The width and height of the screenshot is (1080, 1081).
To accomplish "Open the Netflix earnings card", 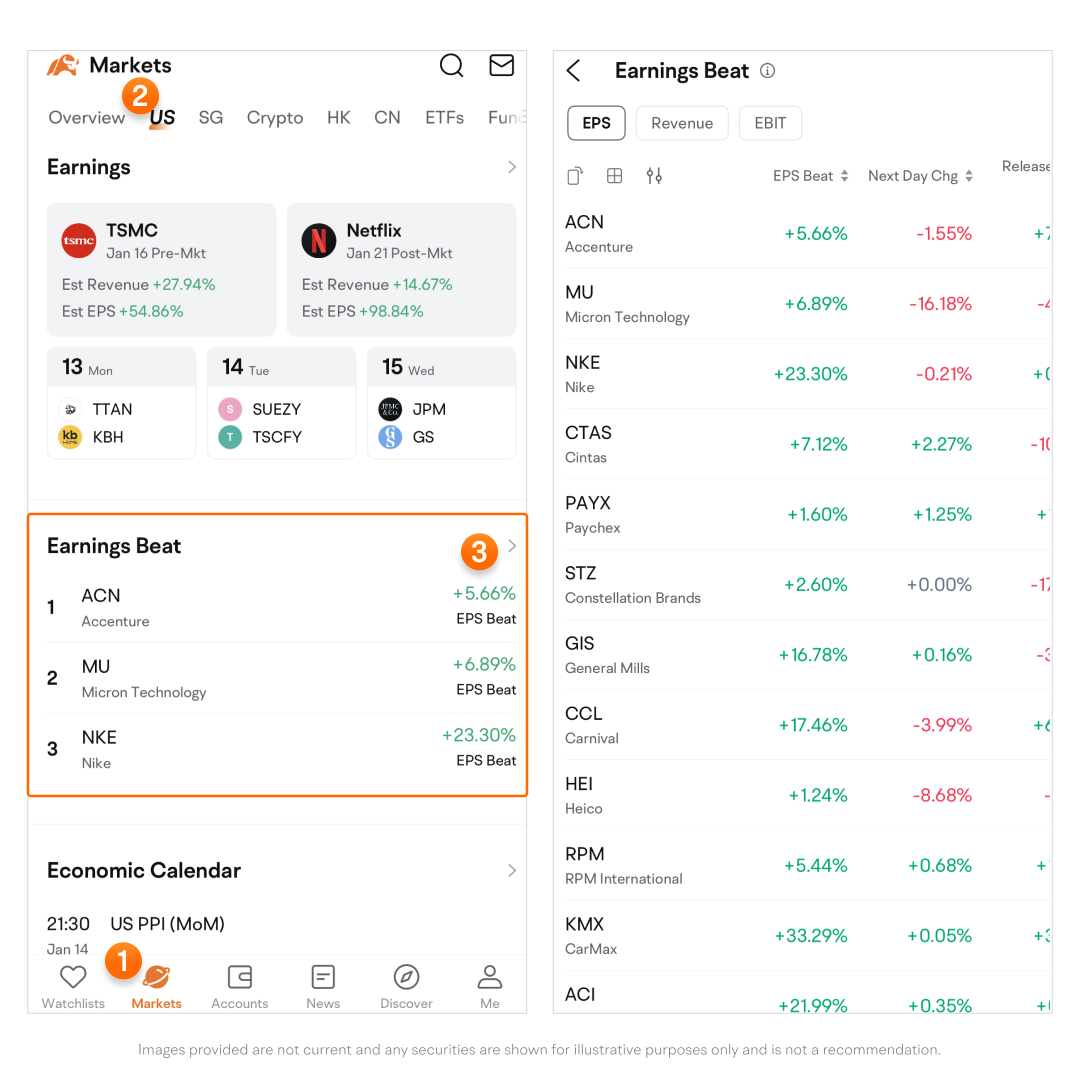I will tap(401, 270).
